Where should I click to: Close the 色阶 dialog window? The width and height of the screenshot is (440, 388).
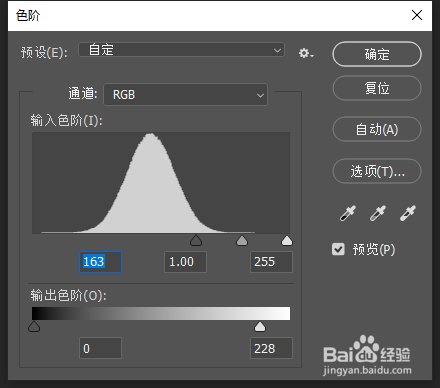417,15
